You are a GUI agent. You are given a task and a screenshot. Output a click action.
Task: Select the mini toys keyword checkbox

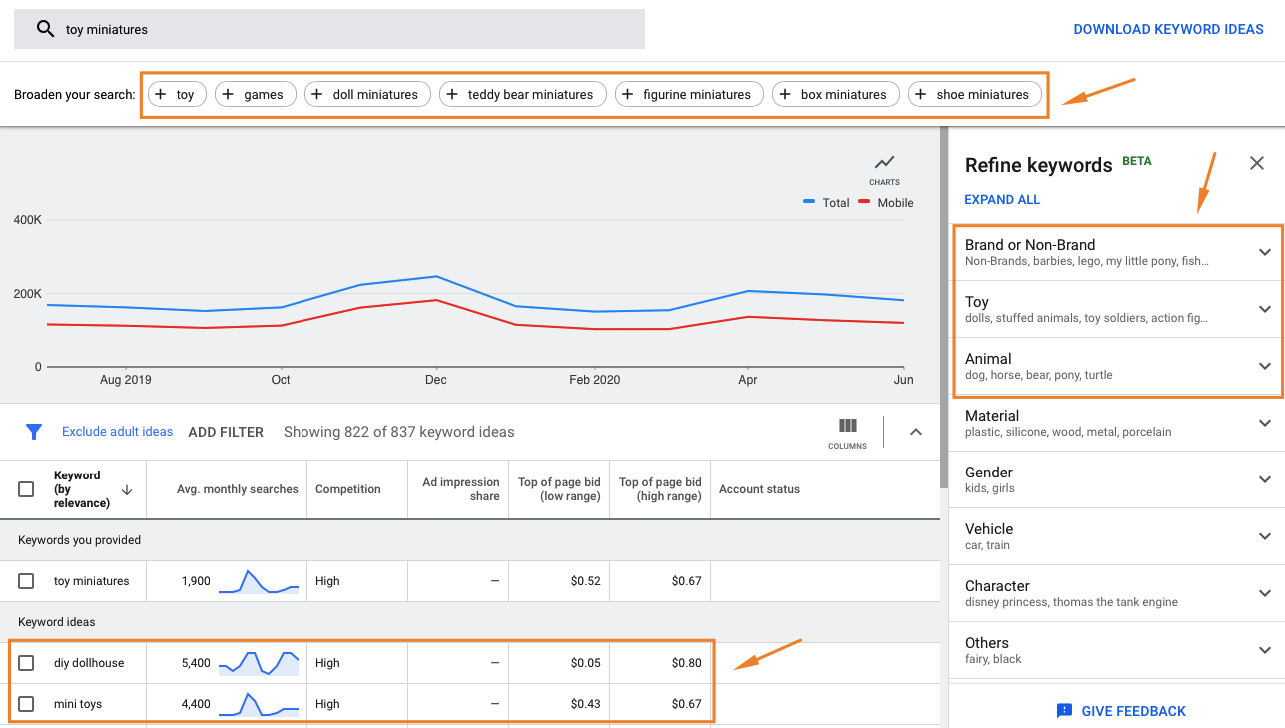tap(28, 703)
